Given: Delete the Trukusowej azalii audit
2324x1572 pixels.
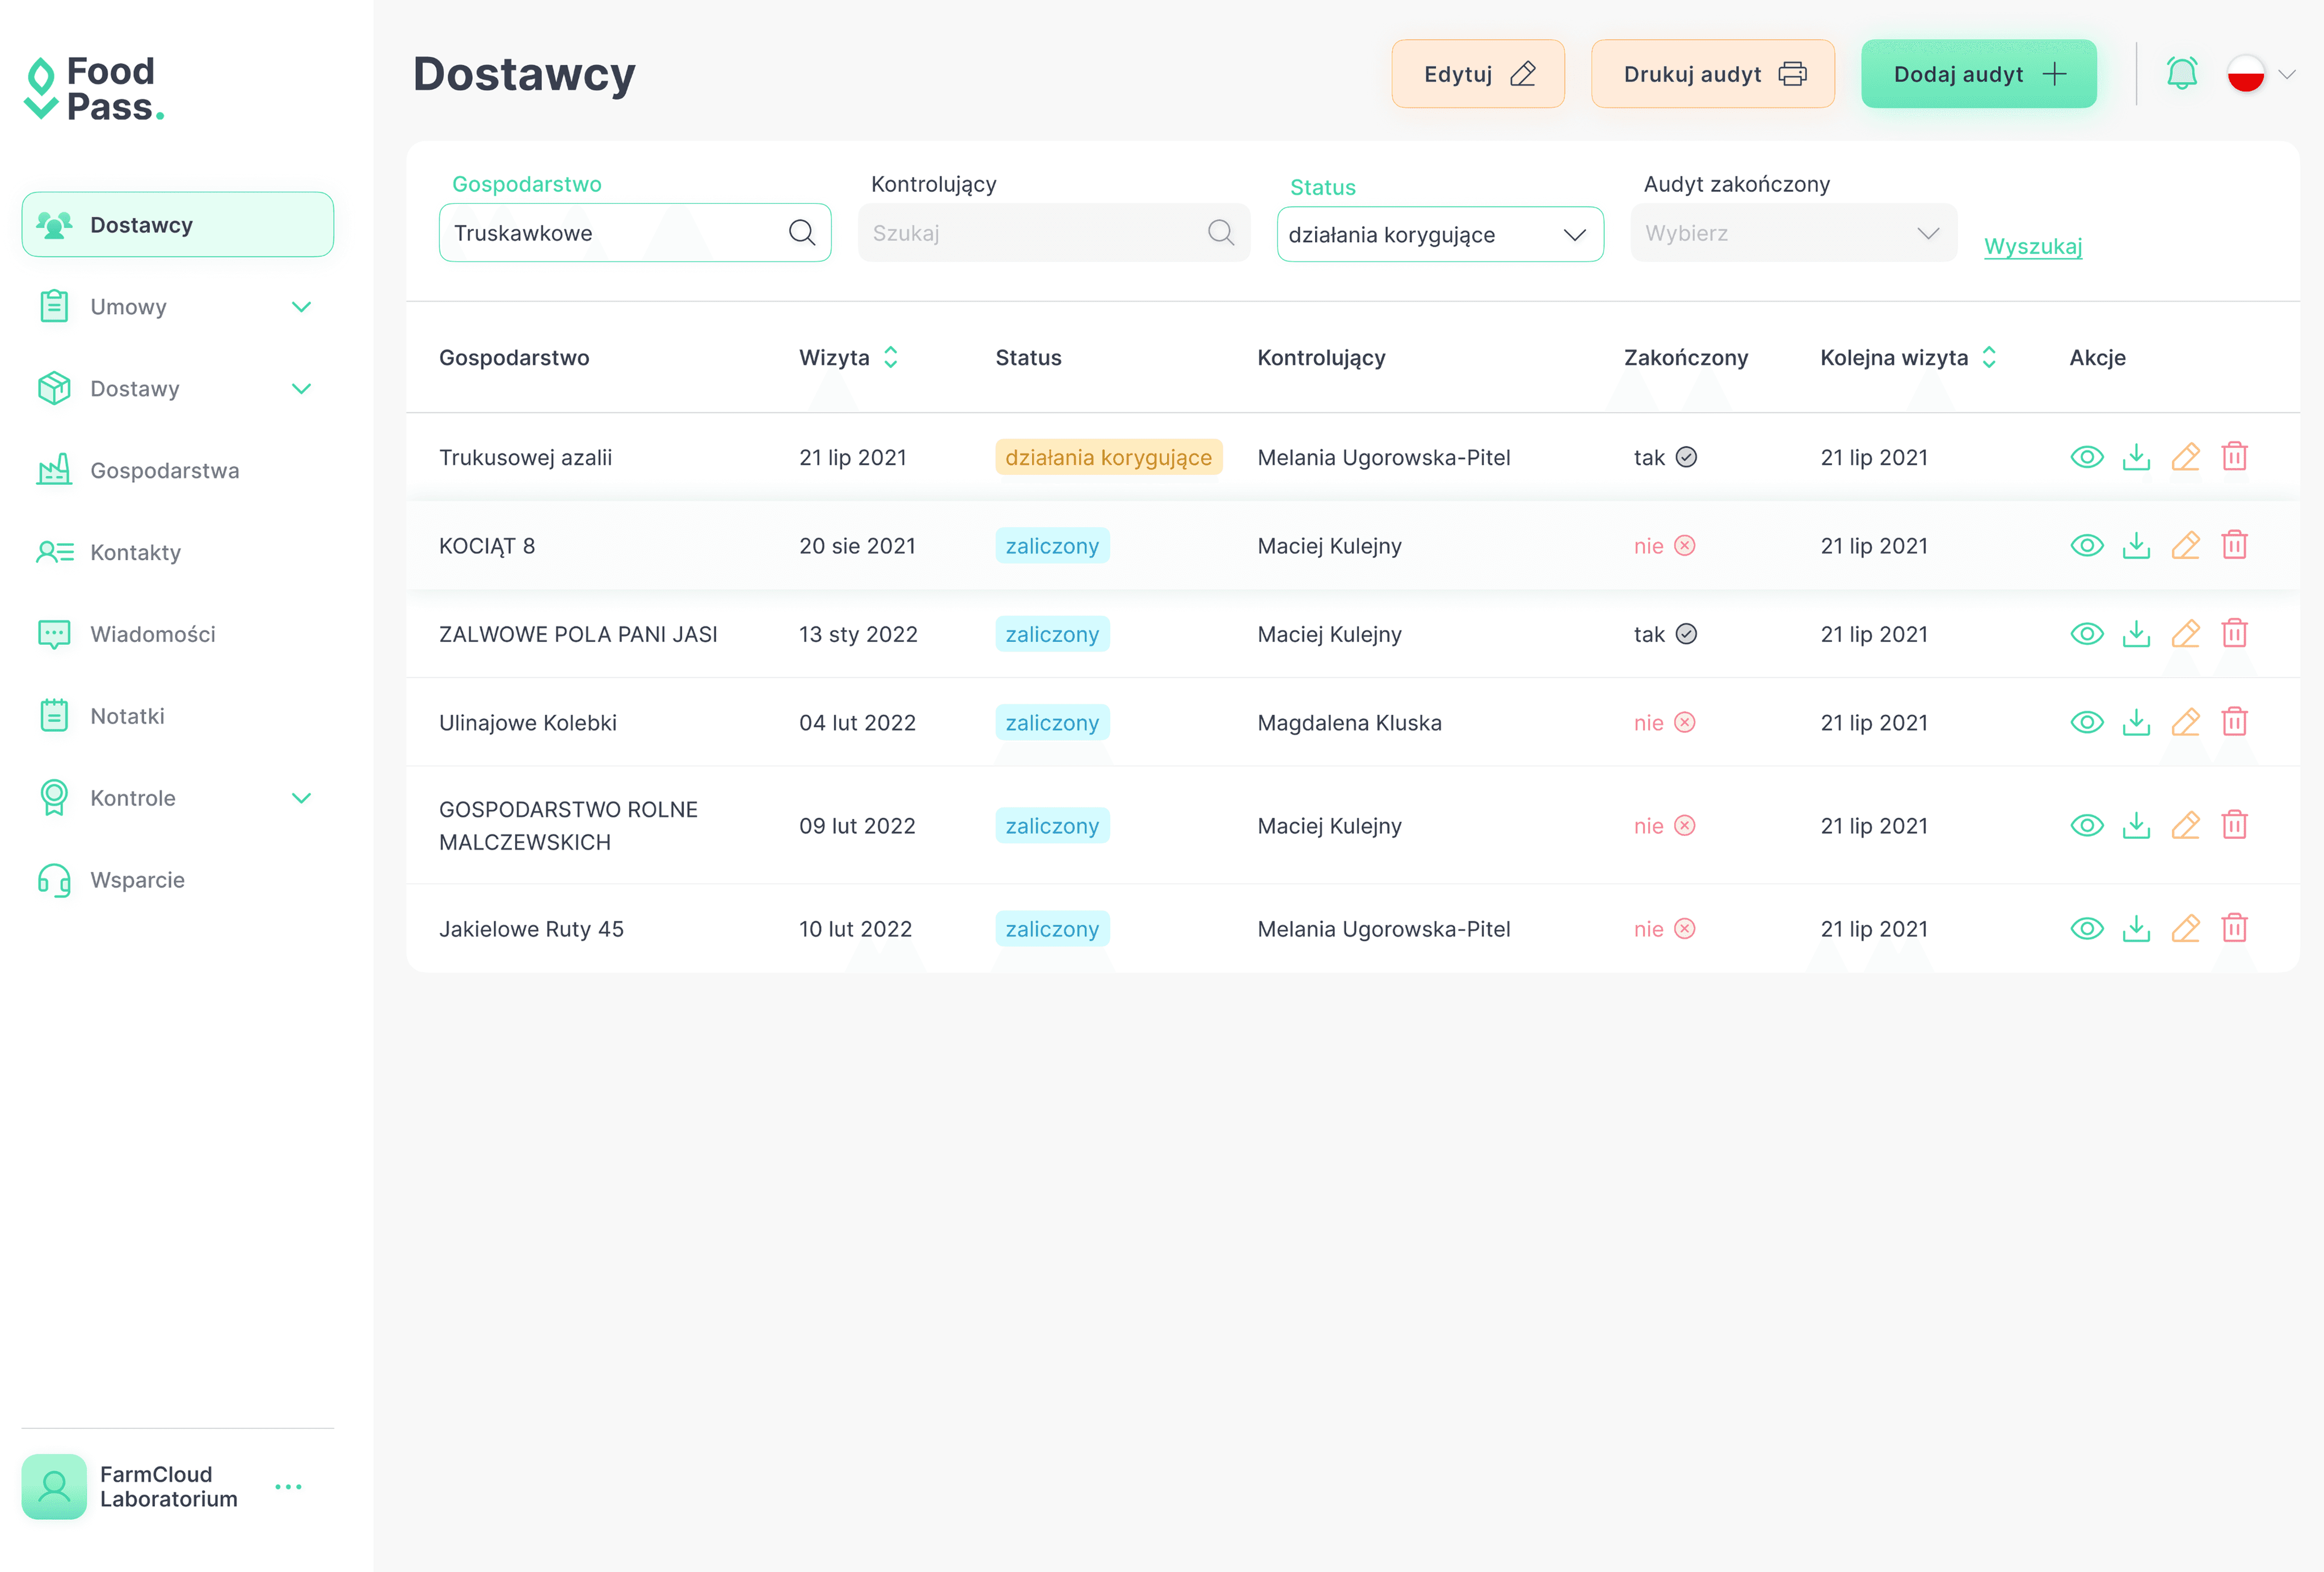Looking at the screenshot, I should tap(2234, 457).
